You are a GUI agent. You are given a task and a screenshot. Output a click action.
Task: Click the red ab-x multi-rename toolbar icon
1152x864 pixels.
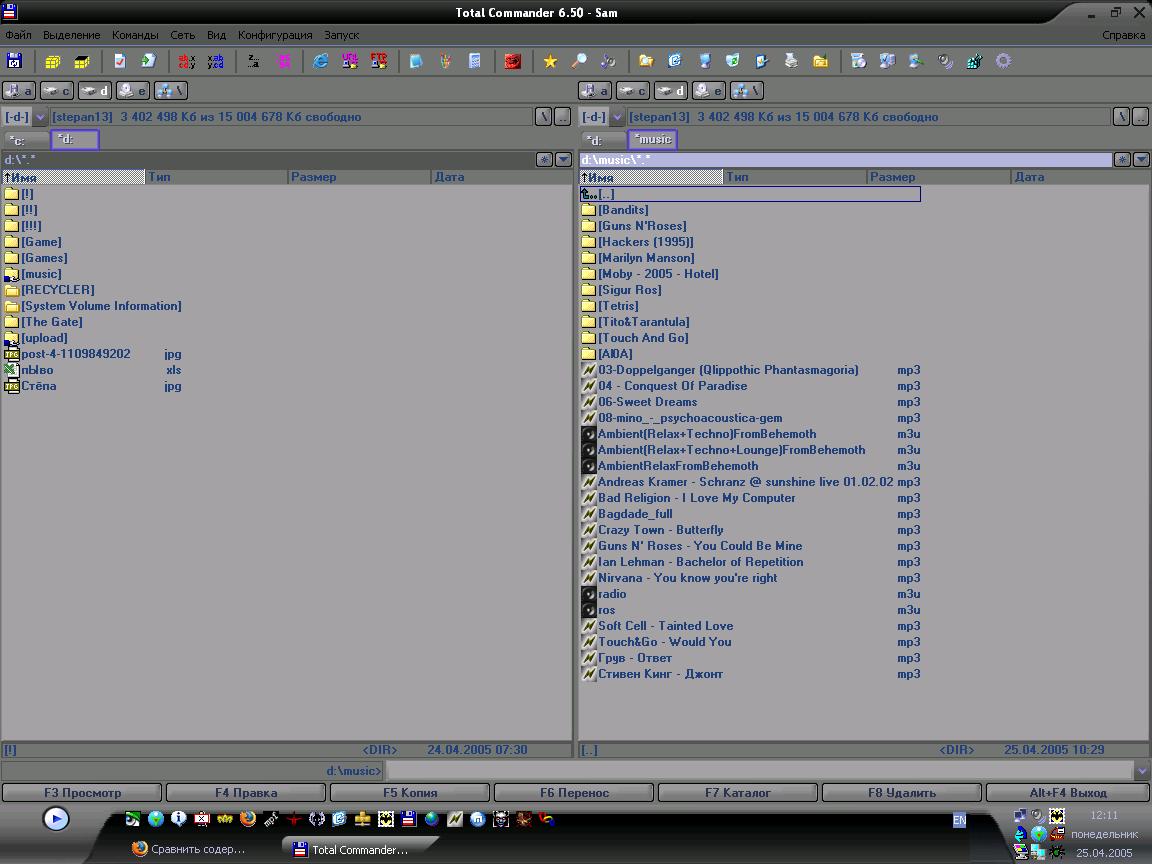[x=187, y=61]
